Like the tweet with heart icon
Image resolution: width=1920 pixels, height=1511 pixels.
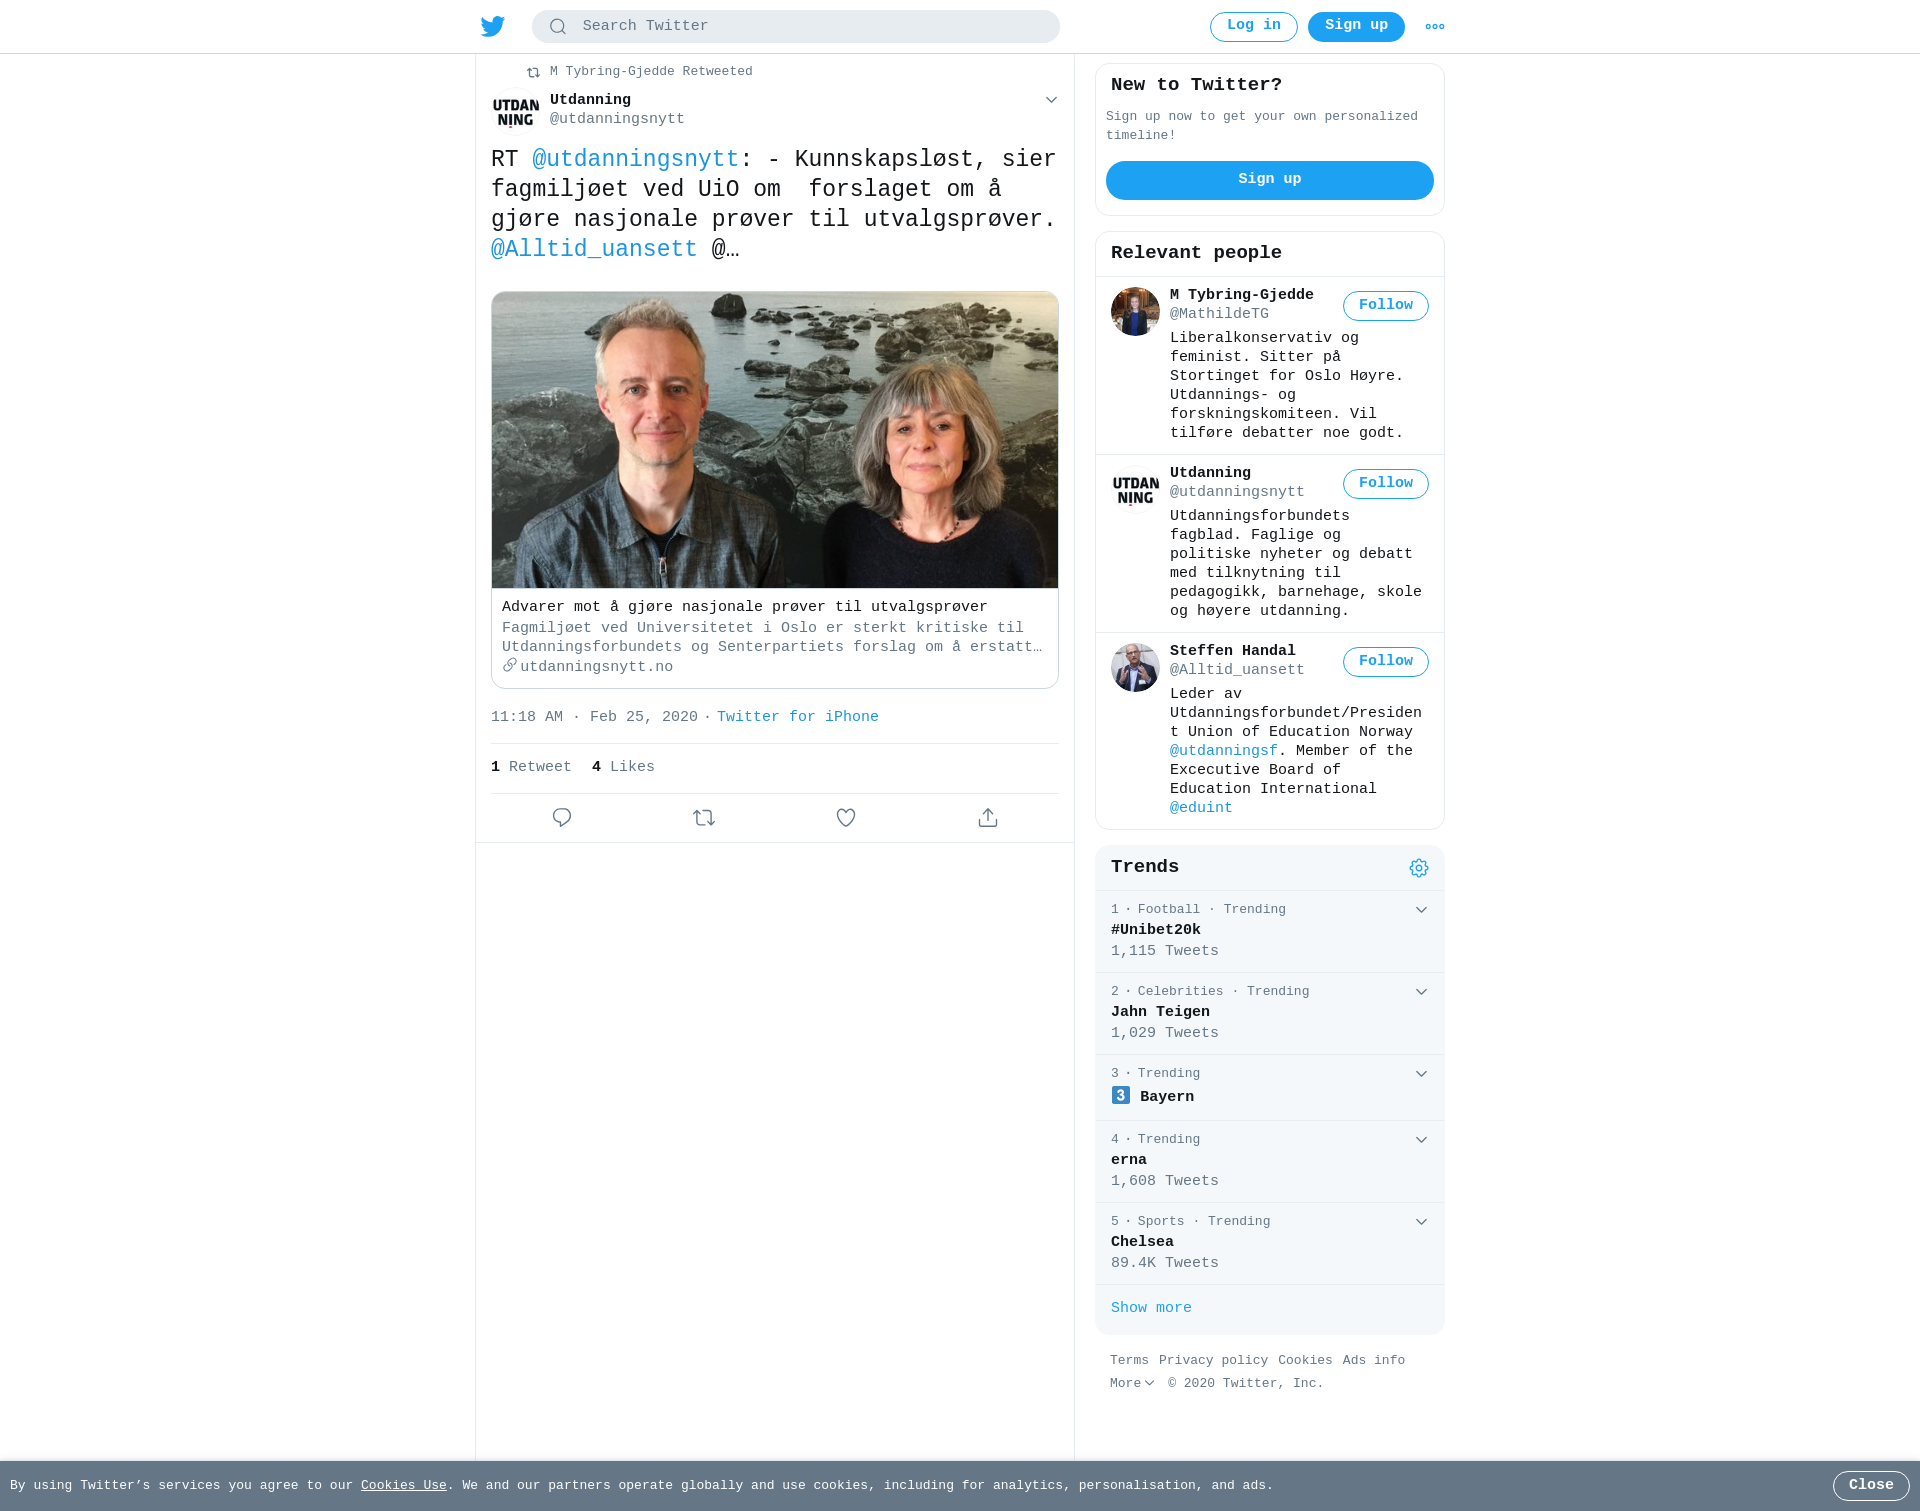point(846,818)
